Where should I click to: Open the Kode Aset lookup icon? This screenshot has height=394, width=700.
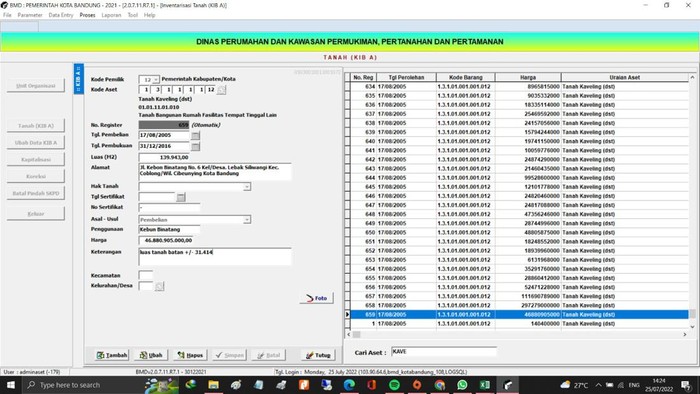pos(221,90)
